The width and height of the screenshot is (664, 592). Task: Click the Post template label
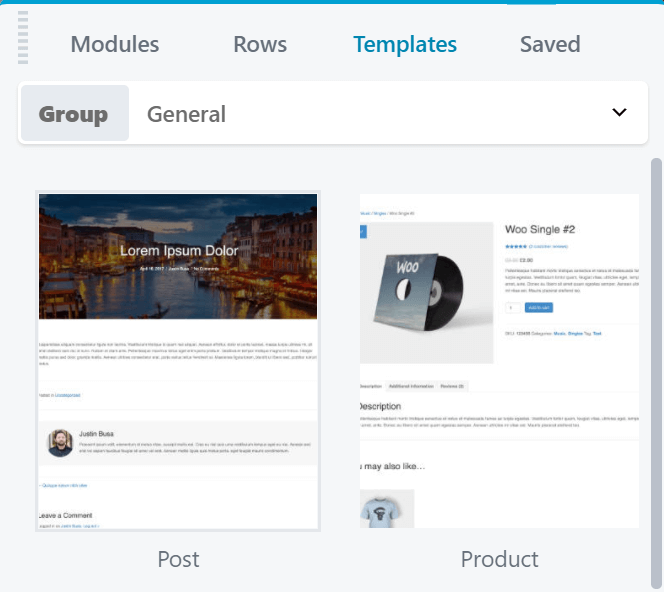click(178, 559)
